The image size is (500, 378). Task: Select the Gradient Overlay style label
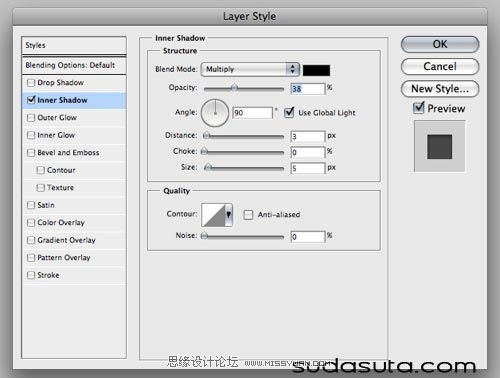(66, 240)
